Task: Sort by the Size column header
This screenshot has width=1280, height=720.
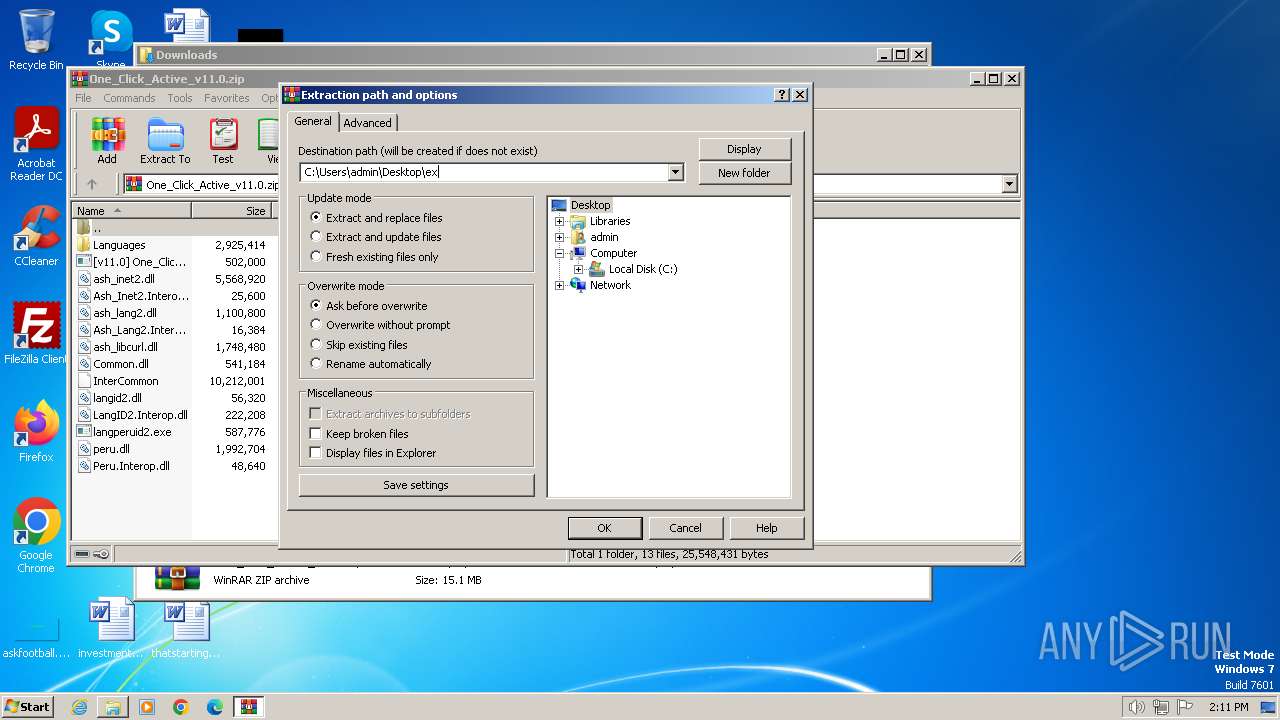Action: (x=233, y=211)
